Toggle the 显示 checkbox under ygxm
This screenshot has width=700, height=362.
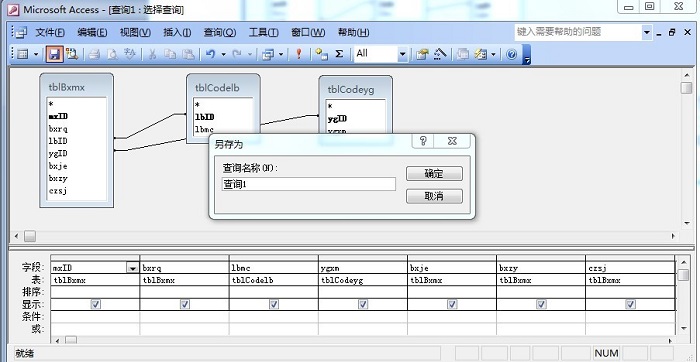(x=363, y=304)
